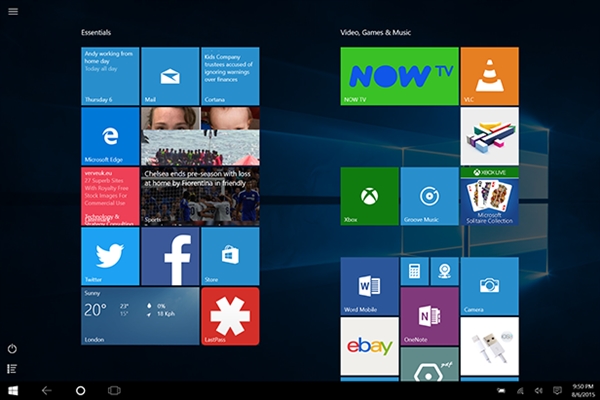600x400 pixels.
Task: Click the taskbar Back arrow
Action: [x=46, y=389]
